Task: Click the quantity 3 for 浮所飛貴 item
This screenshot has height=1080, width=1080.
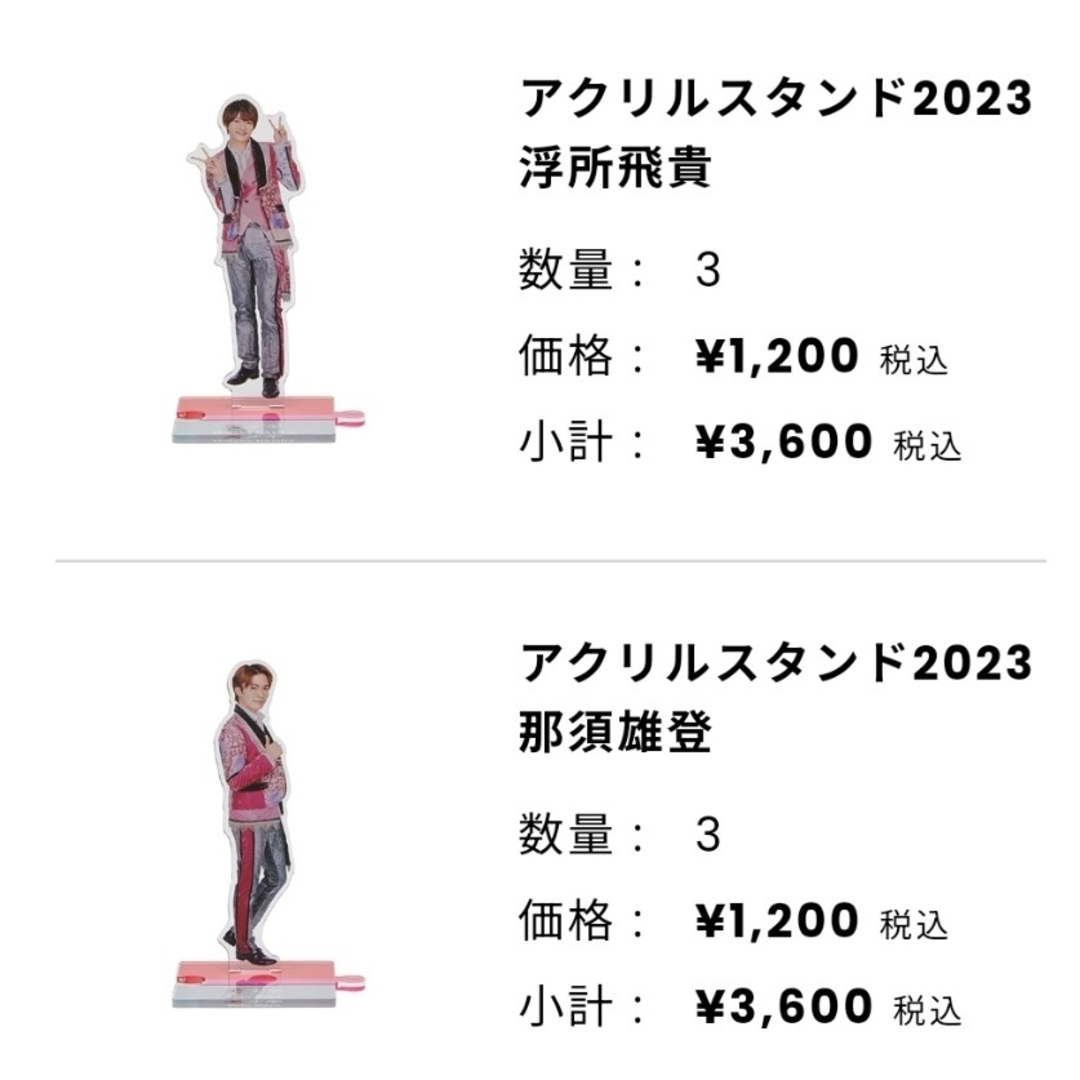Action: (708, 271)
